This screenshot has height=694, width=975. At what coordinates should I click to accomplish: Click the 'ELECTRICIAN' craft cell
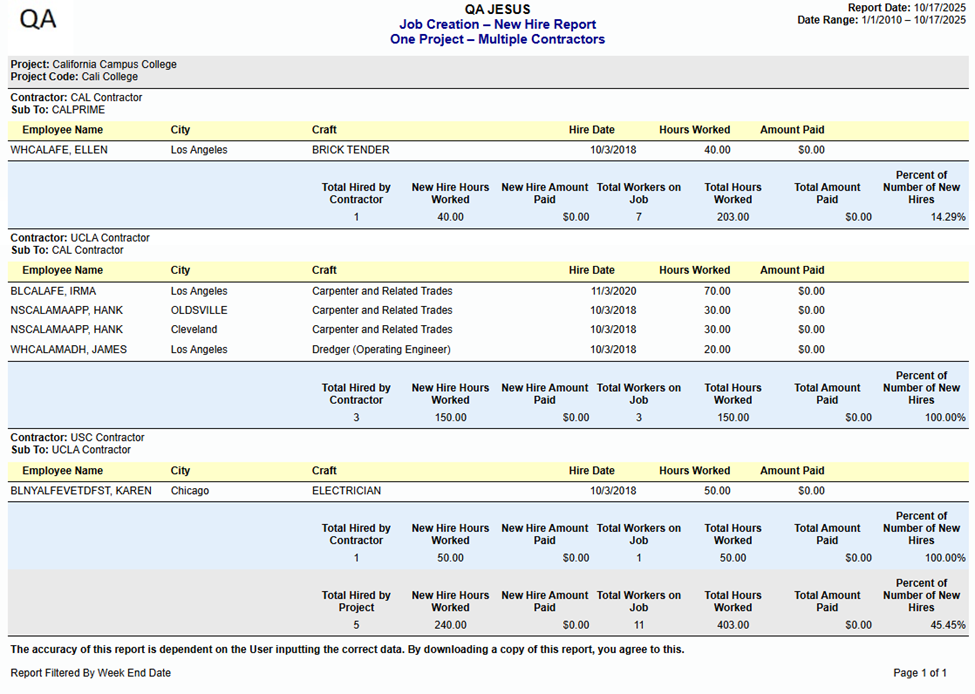coord(346,491)
